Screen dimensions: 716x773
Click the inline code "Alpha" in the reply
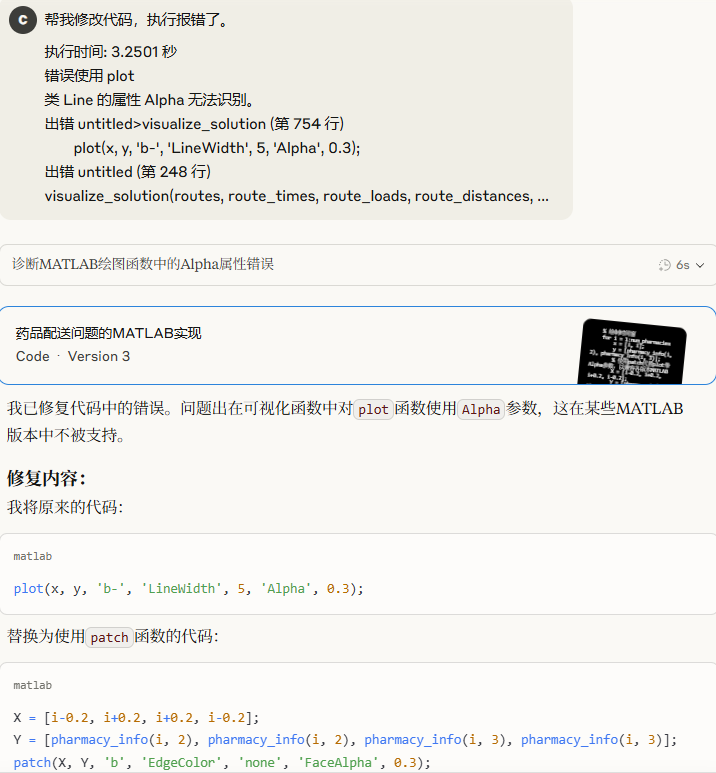481,409
